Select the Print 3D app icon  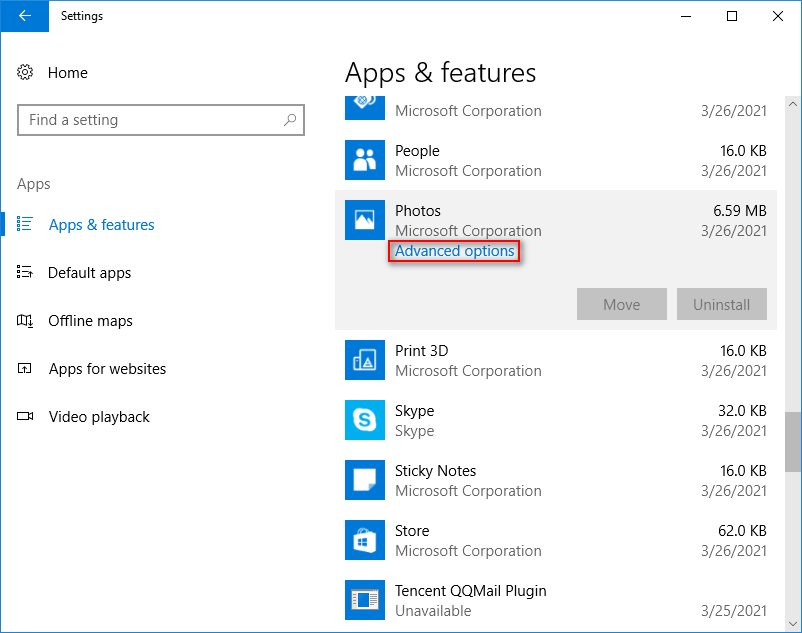coord(365,360)
